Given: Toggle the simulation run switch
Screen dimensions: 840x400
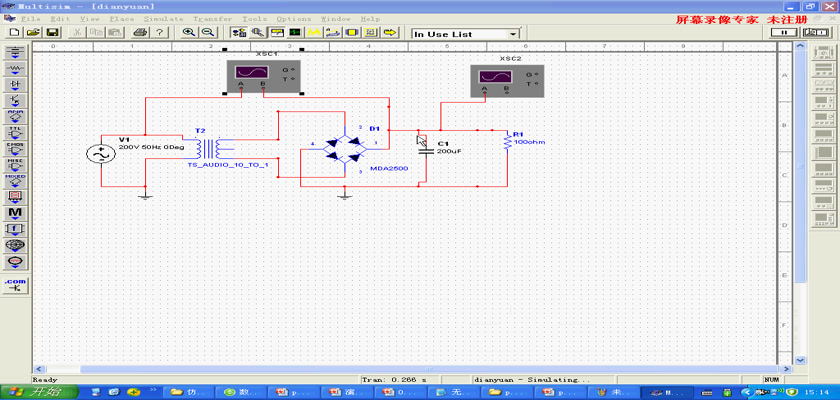Looking at the screenshot, I should 815,32.
